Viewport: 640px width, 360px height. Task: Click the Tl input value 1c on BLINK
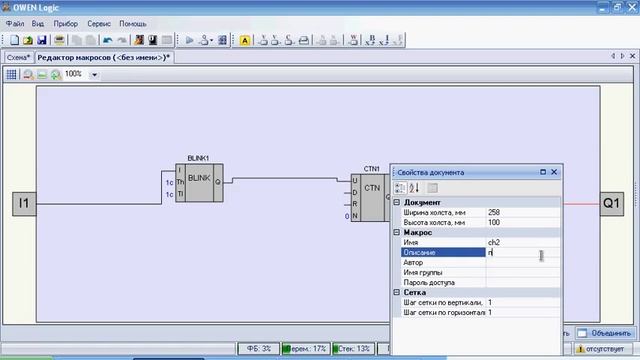(x=169, y=195)
